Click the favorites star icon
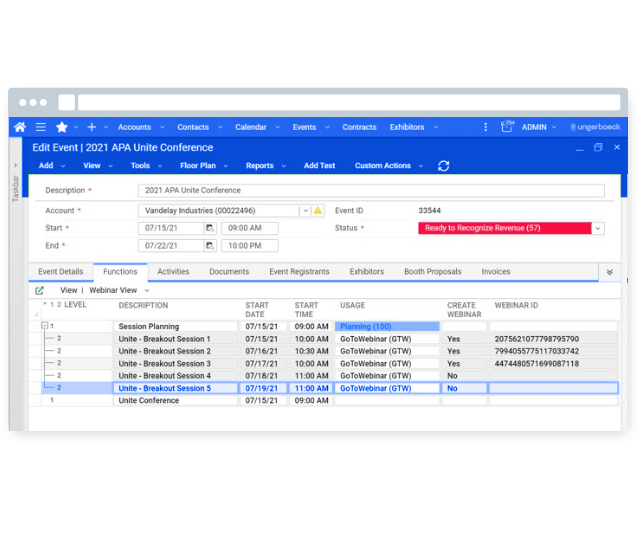The height and width of the screenshot is (540, 640). (x=62, y=127)
